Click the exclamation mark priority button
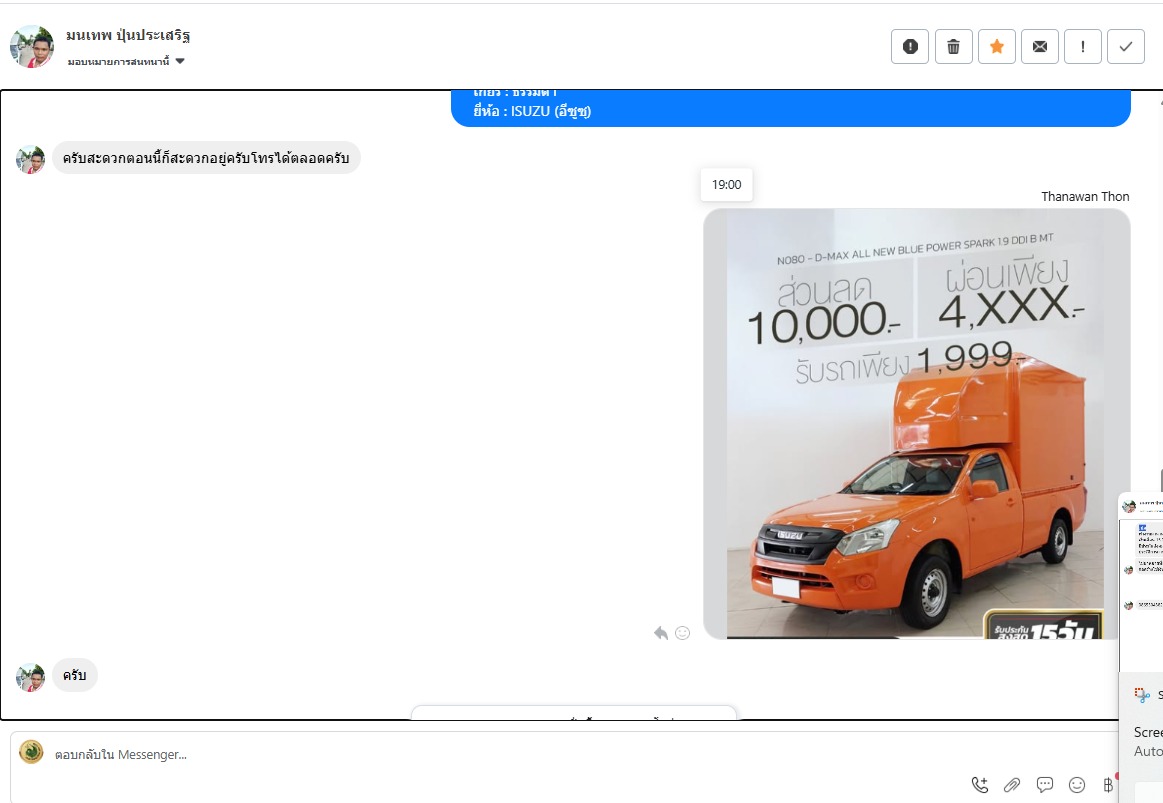The height and width of the screenshot is (803, 1163). point(1083,46)
